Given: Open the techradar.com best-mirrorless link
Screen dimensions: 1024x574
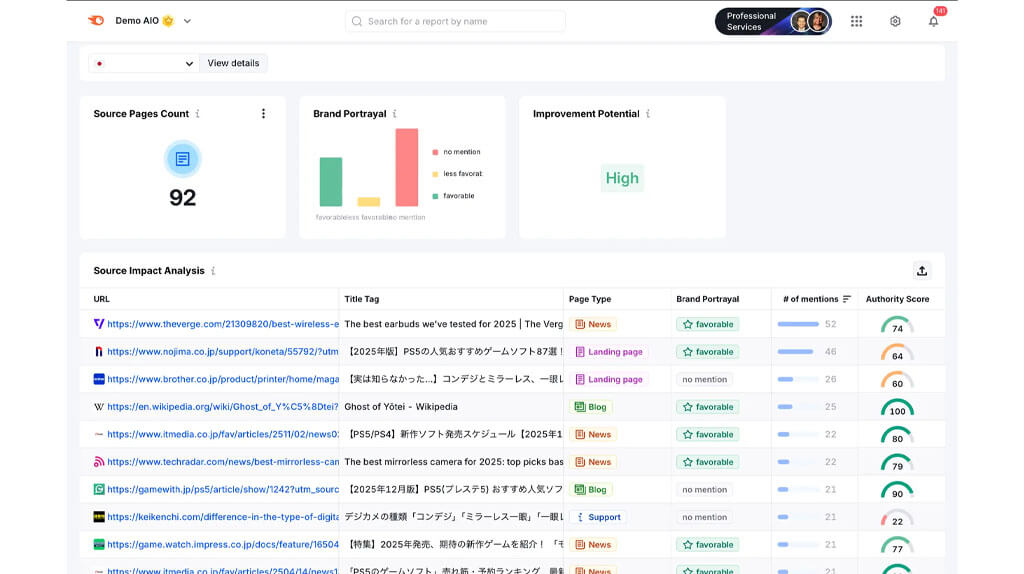Looking at the screenshot, I should [x=223, y=462].
